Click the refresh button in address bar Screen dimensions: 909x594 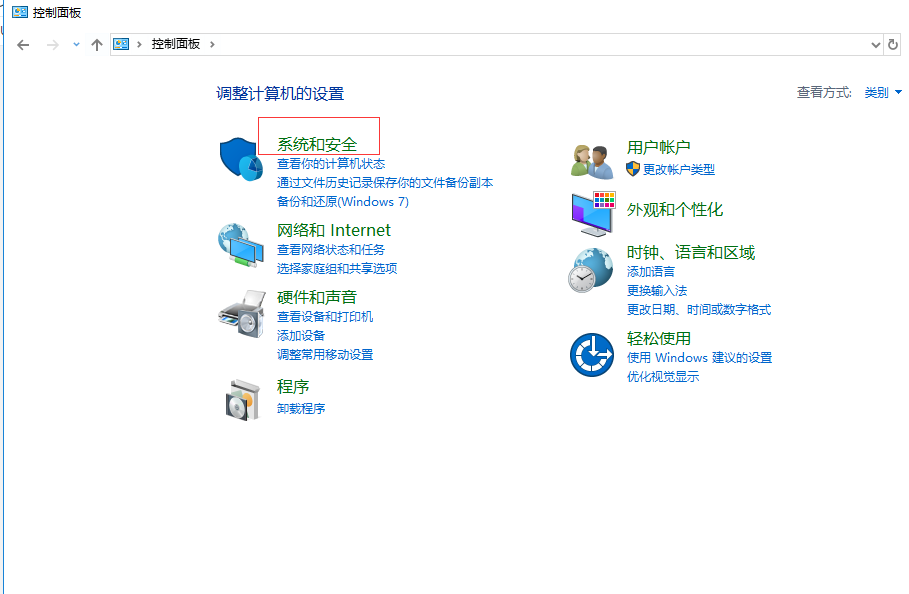pos(893,45)
